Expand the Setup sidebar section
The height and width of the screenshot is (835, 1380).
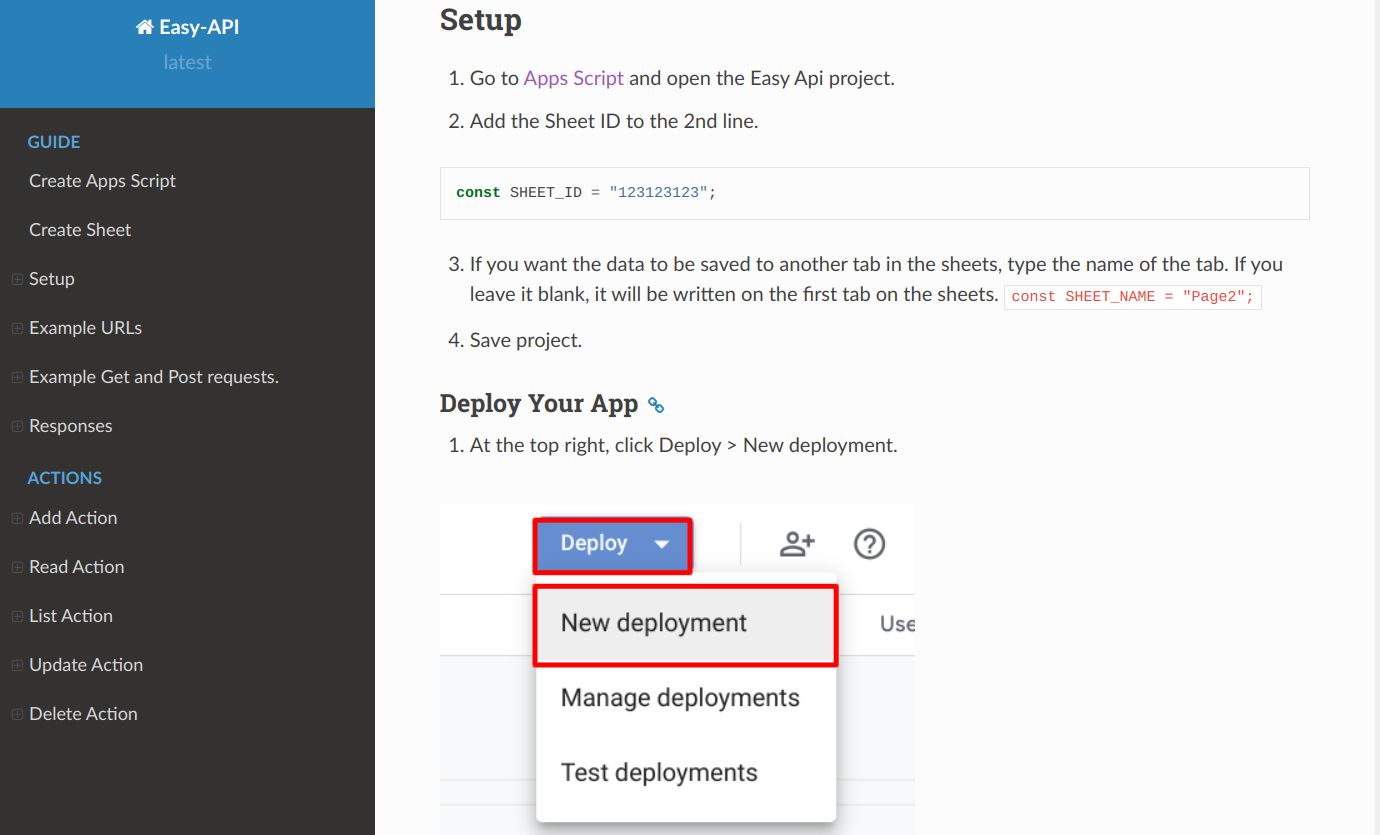(x=17, y=279)
